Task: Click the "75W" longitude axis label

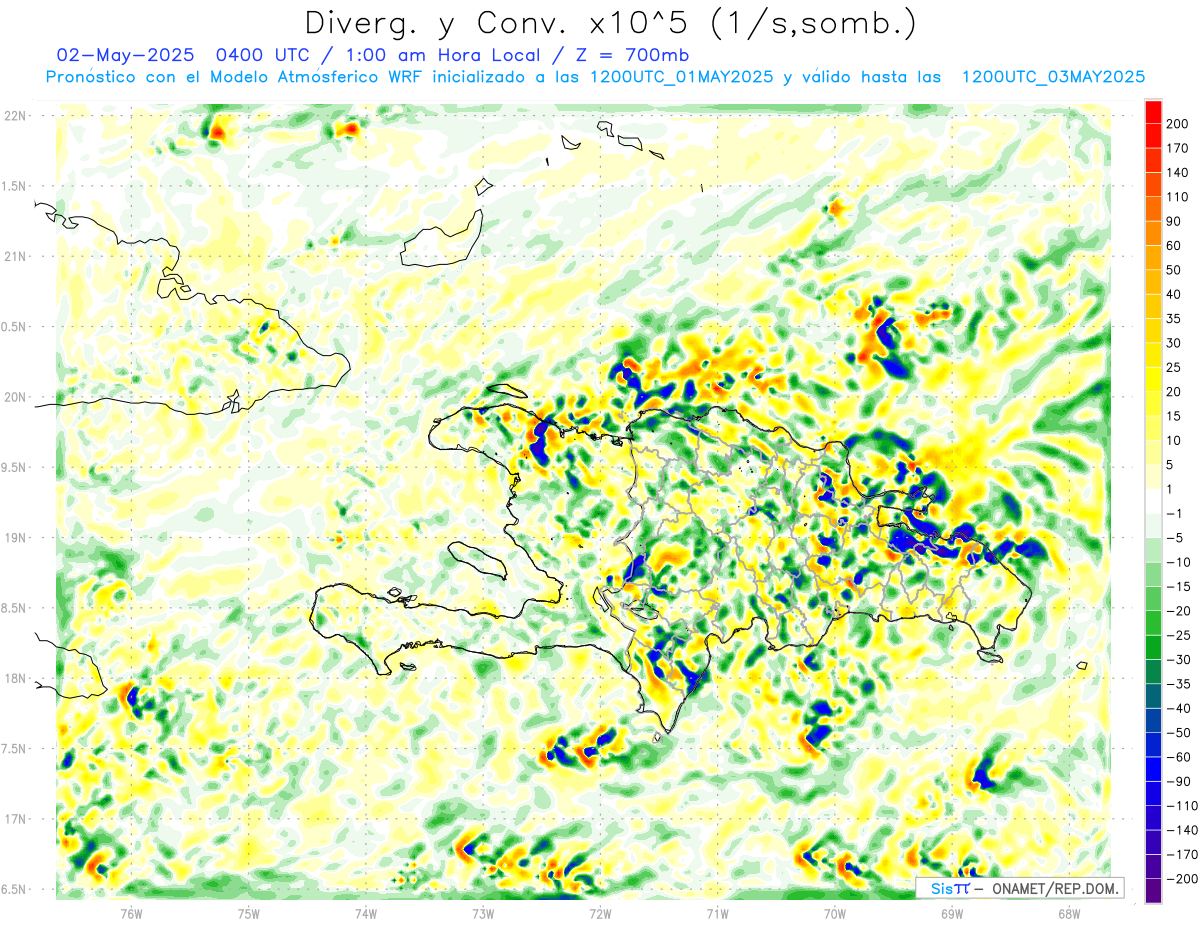Action: (x=249, y=913)
